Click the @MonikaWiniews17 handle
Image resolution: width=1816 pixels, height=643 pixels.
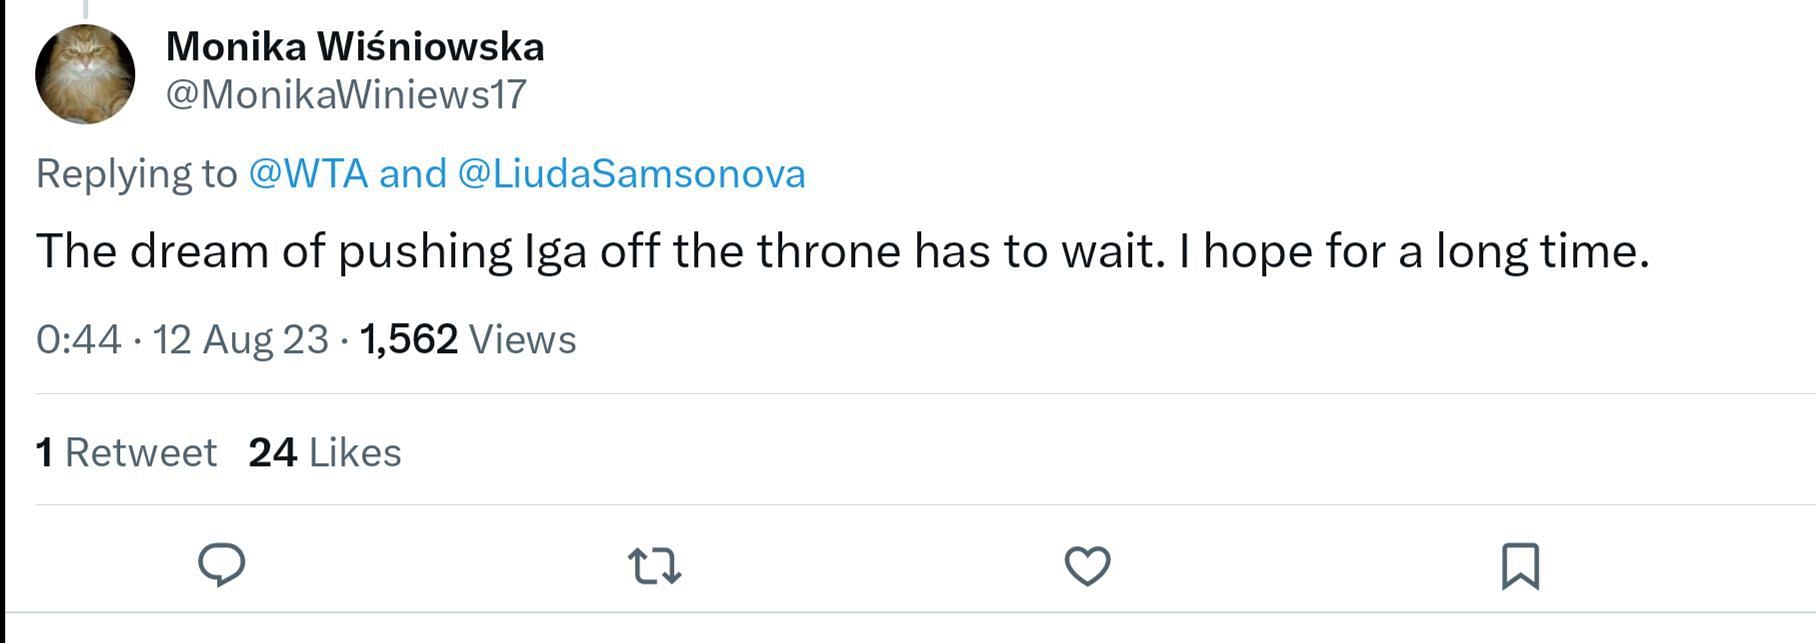[x=346, y=95]
